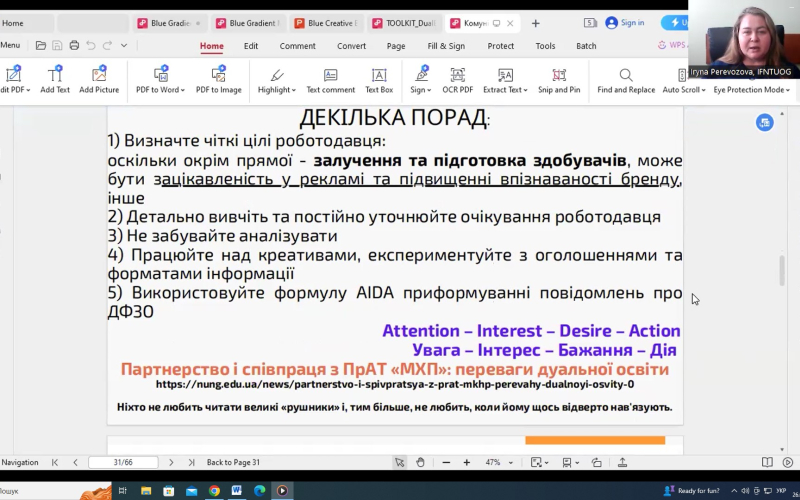
Task: Open the Edit ribbon tab
Action: point(251,46)
